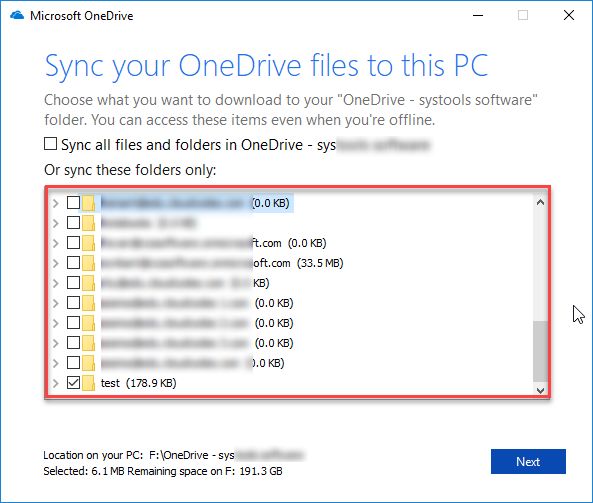Expand the 33.5 MB folder arrow
This screenshot has width=593, height=503.
[x=56, y=263]
